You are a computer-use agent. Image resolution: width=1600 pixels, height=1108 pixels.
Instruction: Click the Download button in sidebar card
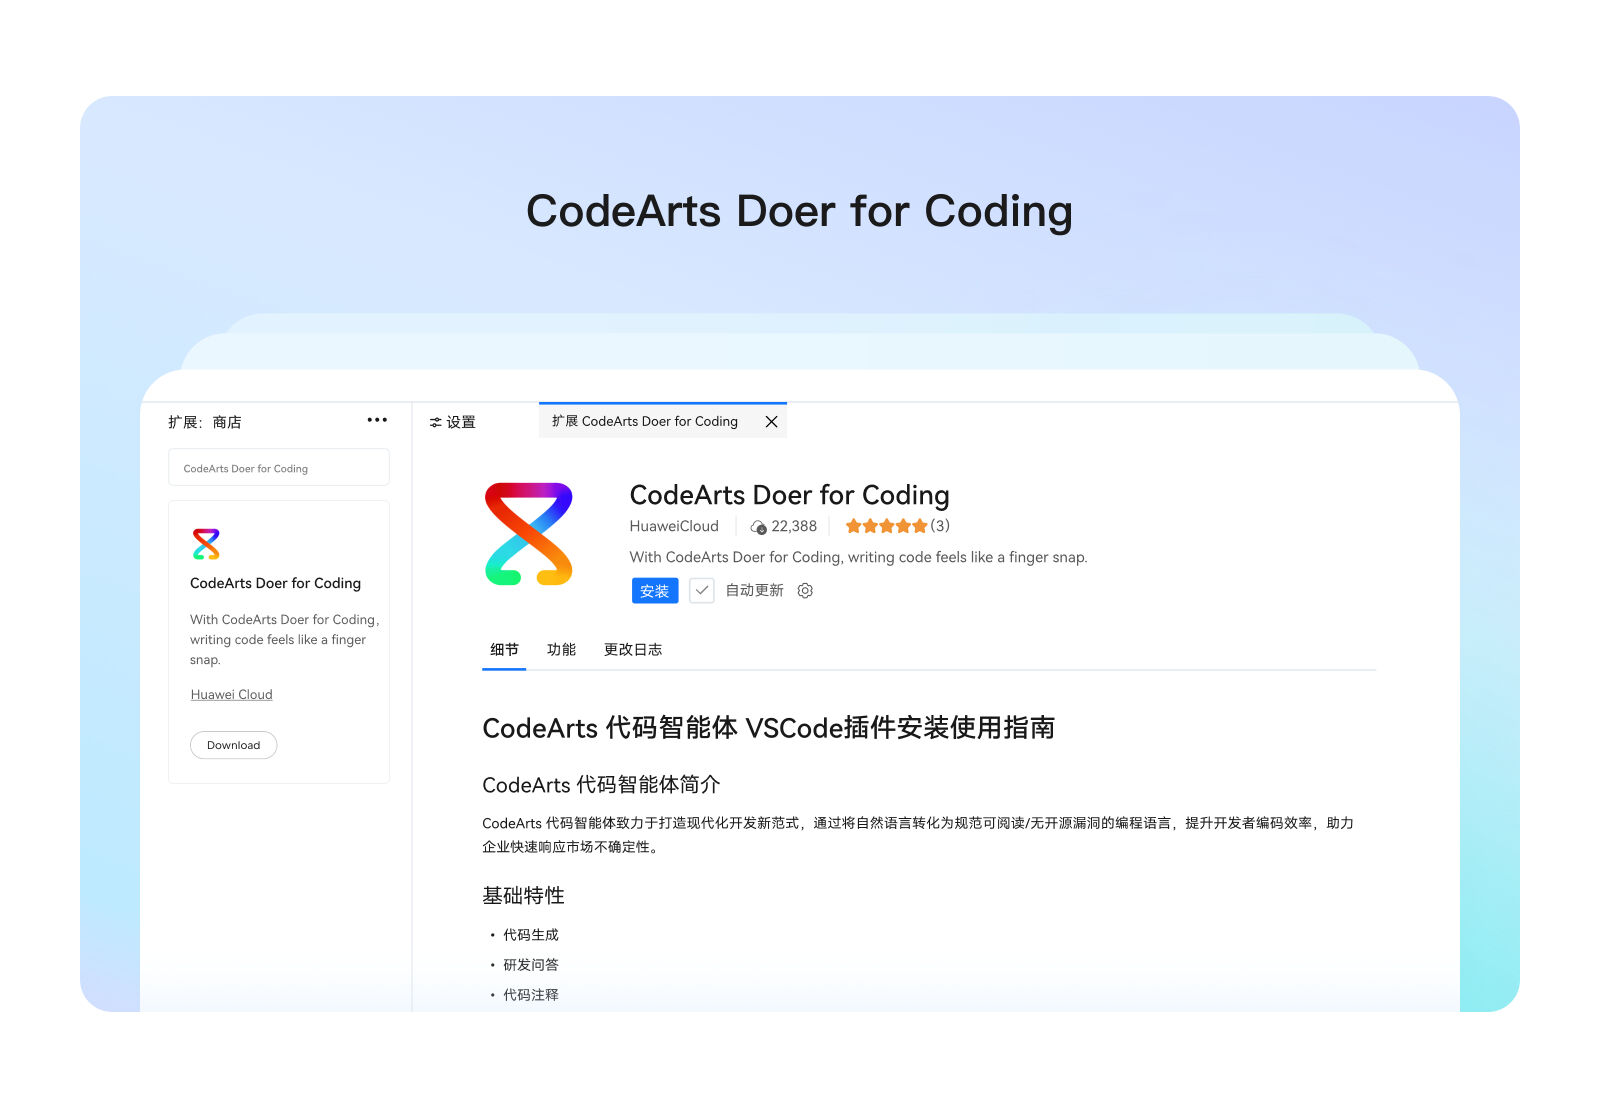tap(233, 745)
